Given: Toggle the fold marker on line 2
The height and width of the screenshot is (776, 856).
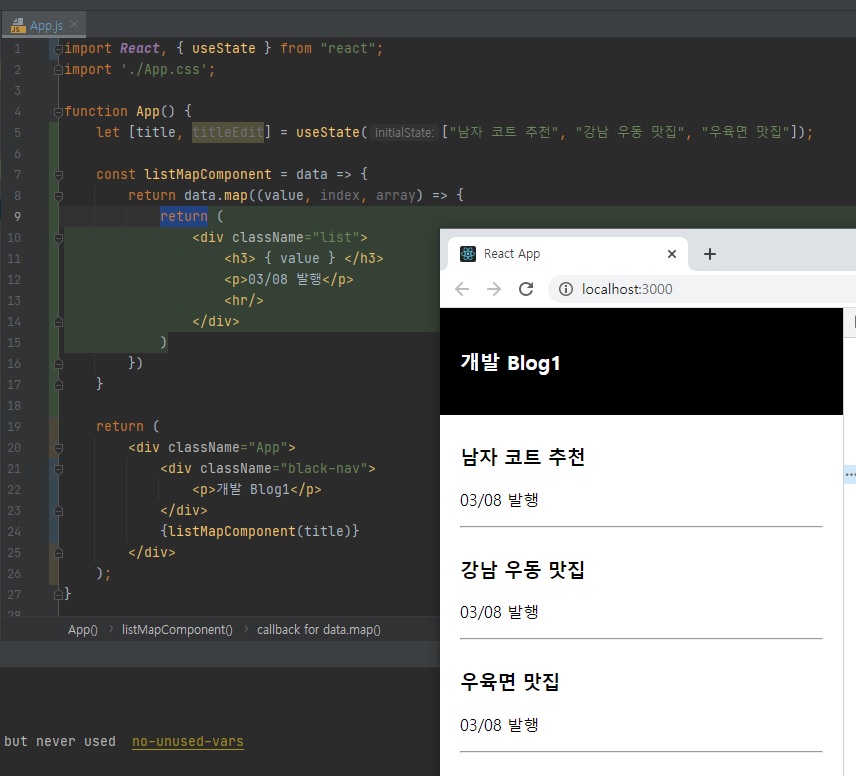Looking at the screenshot, I should (x=58, y=70).
